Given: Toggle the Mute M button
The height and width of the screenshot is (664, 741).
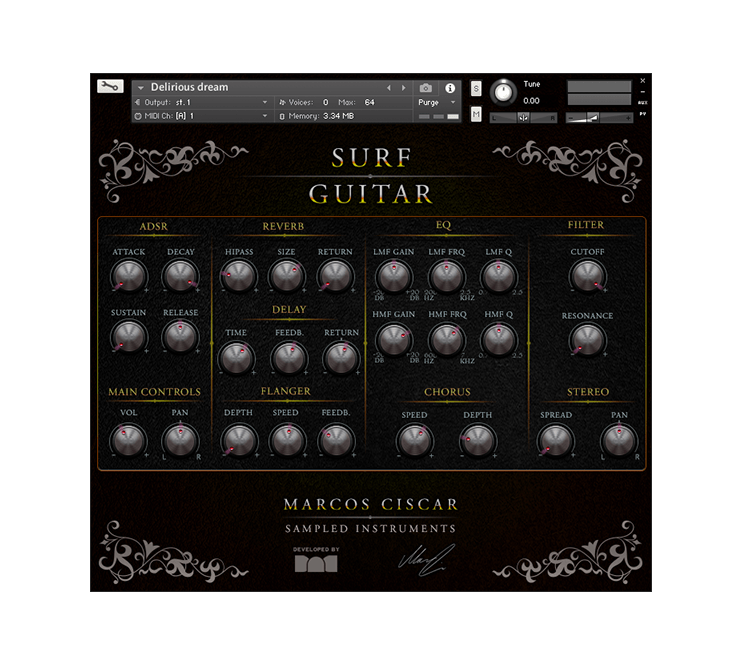Looking at the screenshot, I should tap(476, 114).
